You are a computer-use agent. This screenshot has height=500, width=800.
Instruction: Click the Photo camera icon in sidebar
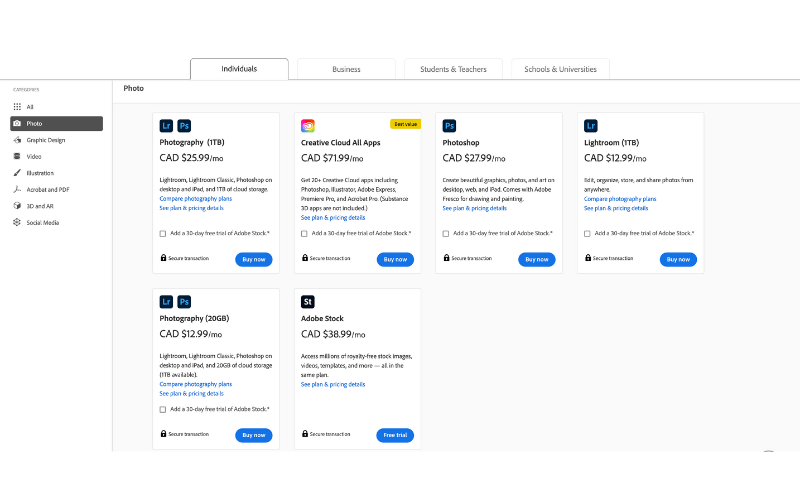(17, 123)
